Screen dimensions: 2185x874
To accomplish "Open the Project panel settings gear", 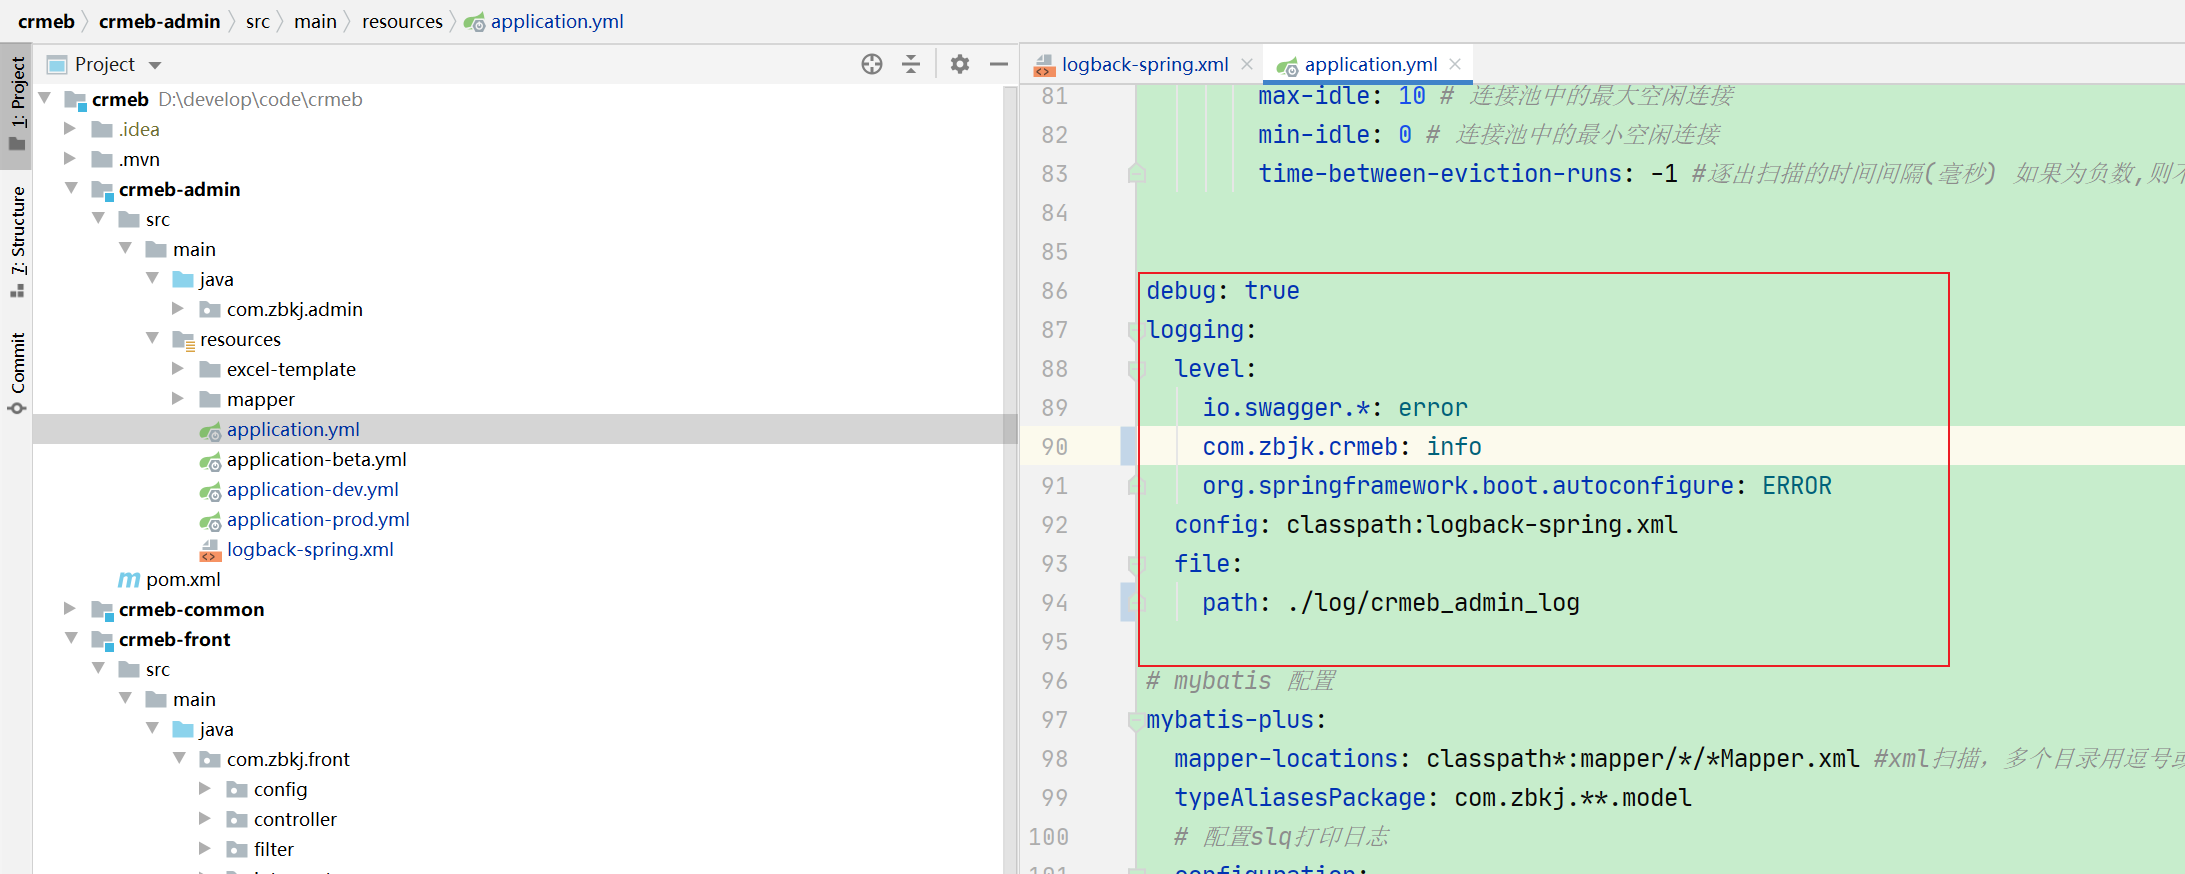I will (x=960, y=64).
